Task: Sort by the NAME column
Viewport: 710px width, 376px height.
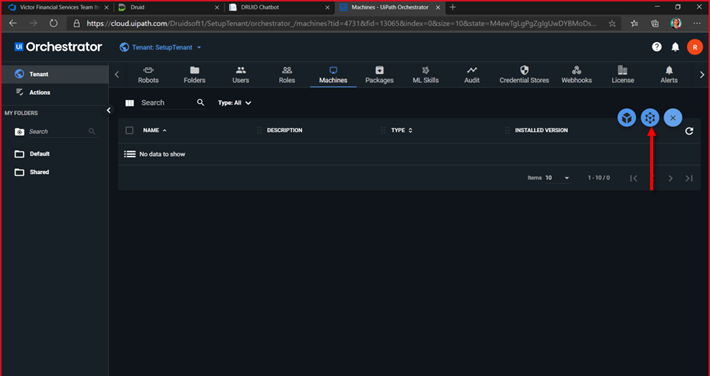Action: [155, 130]
